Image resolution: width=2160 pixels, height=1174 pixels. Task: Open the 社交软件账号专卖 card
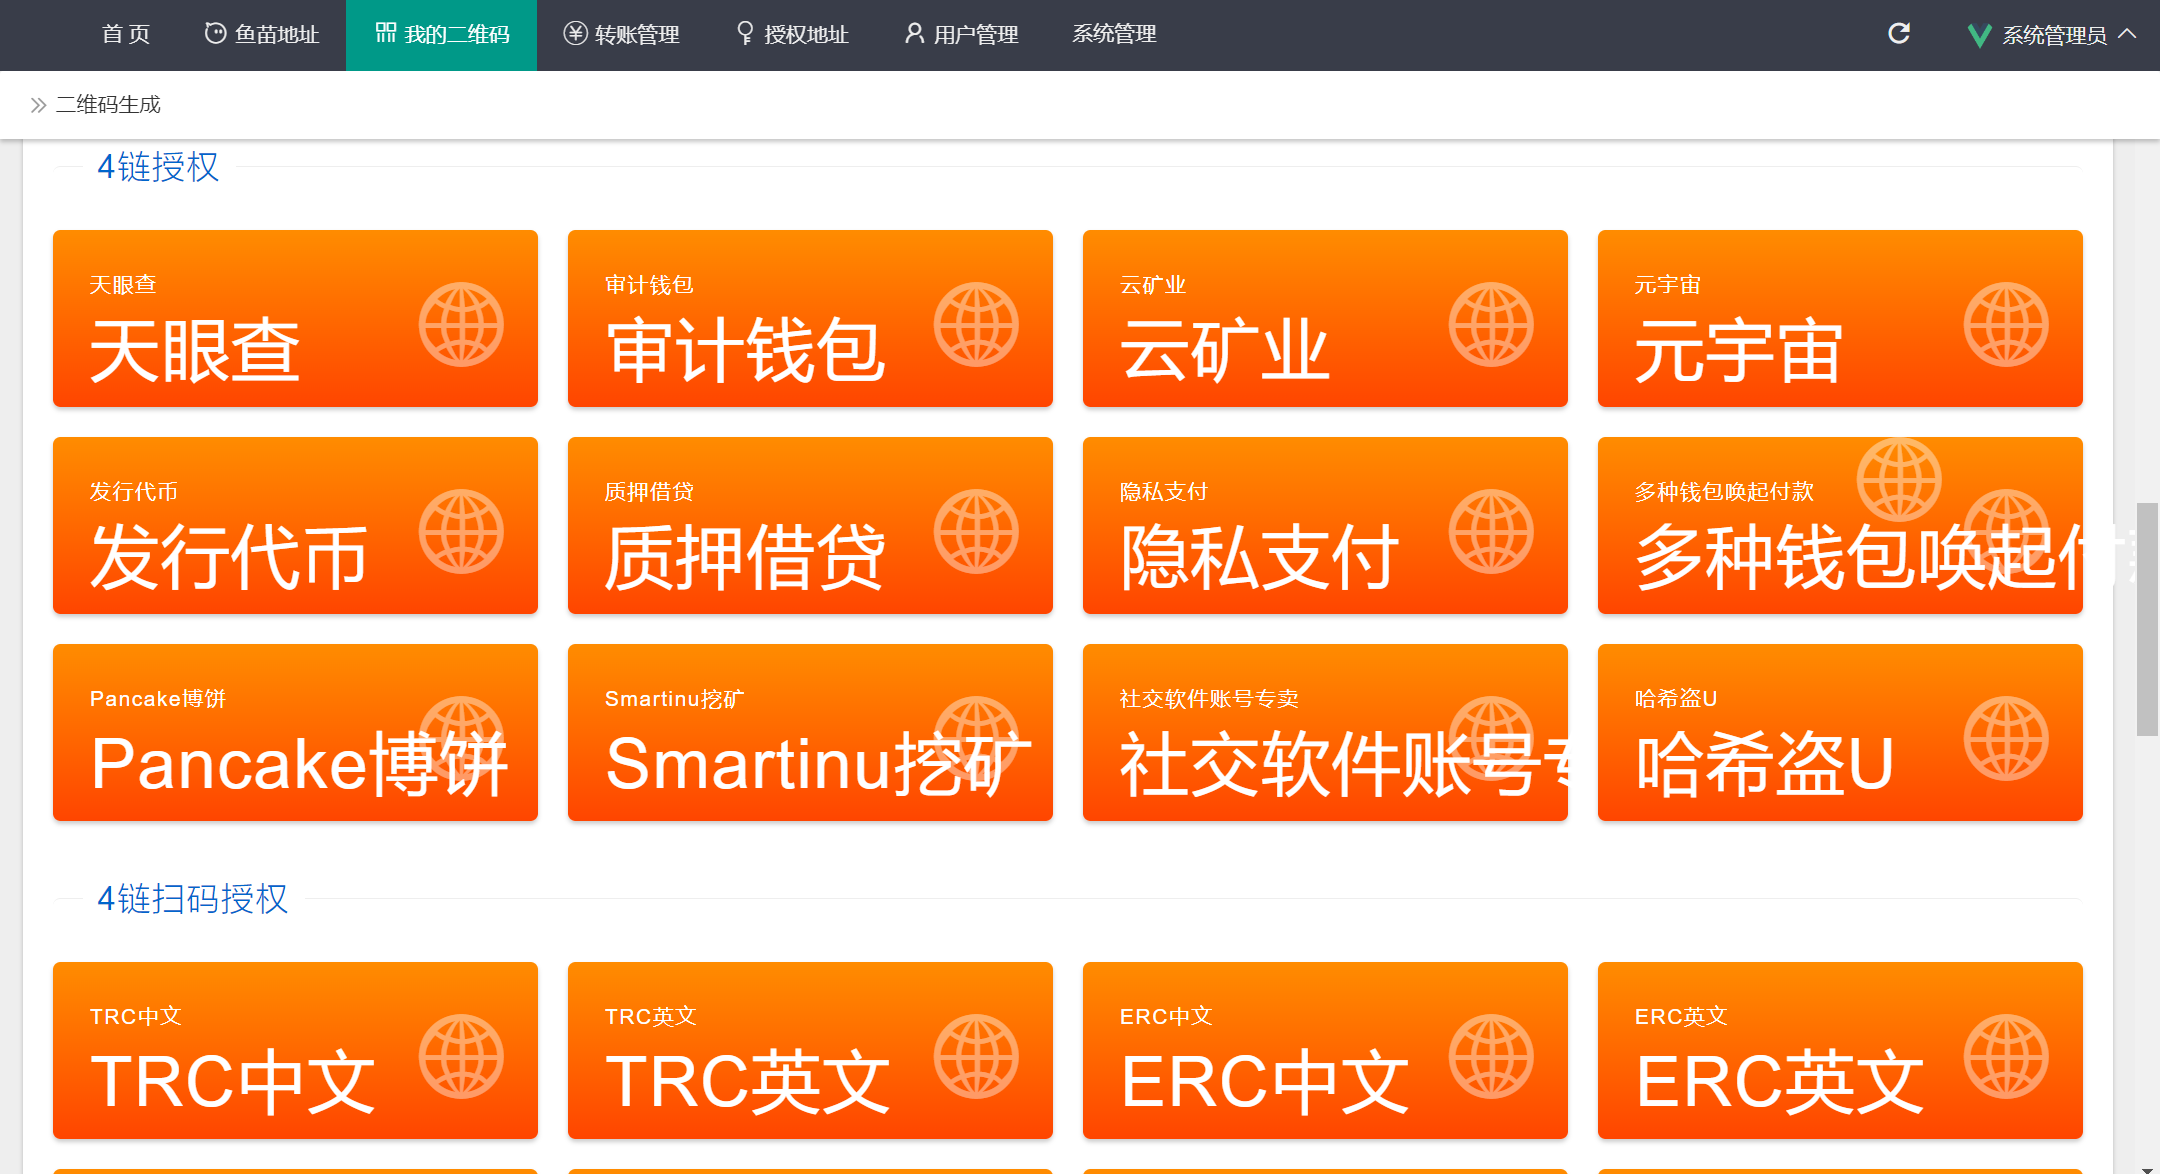pyautogui.click(x=1325, y=732)
